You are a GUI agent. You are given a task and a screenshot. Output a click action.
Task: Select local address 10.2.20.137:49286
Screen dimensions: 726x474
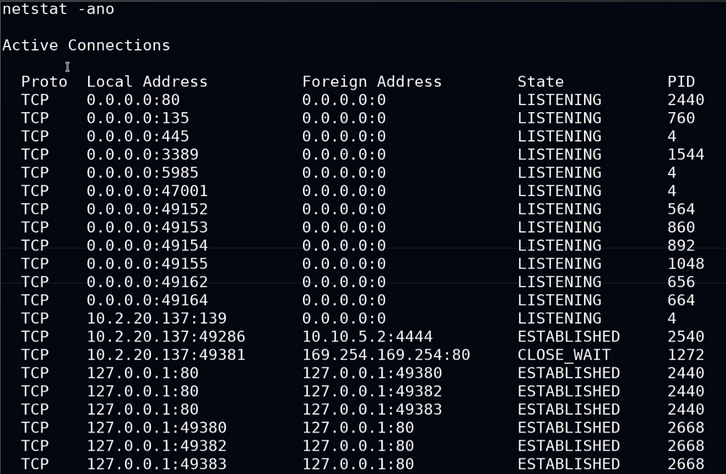pyautogui.click(x=166, y=336)
